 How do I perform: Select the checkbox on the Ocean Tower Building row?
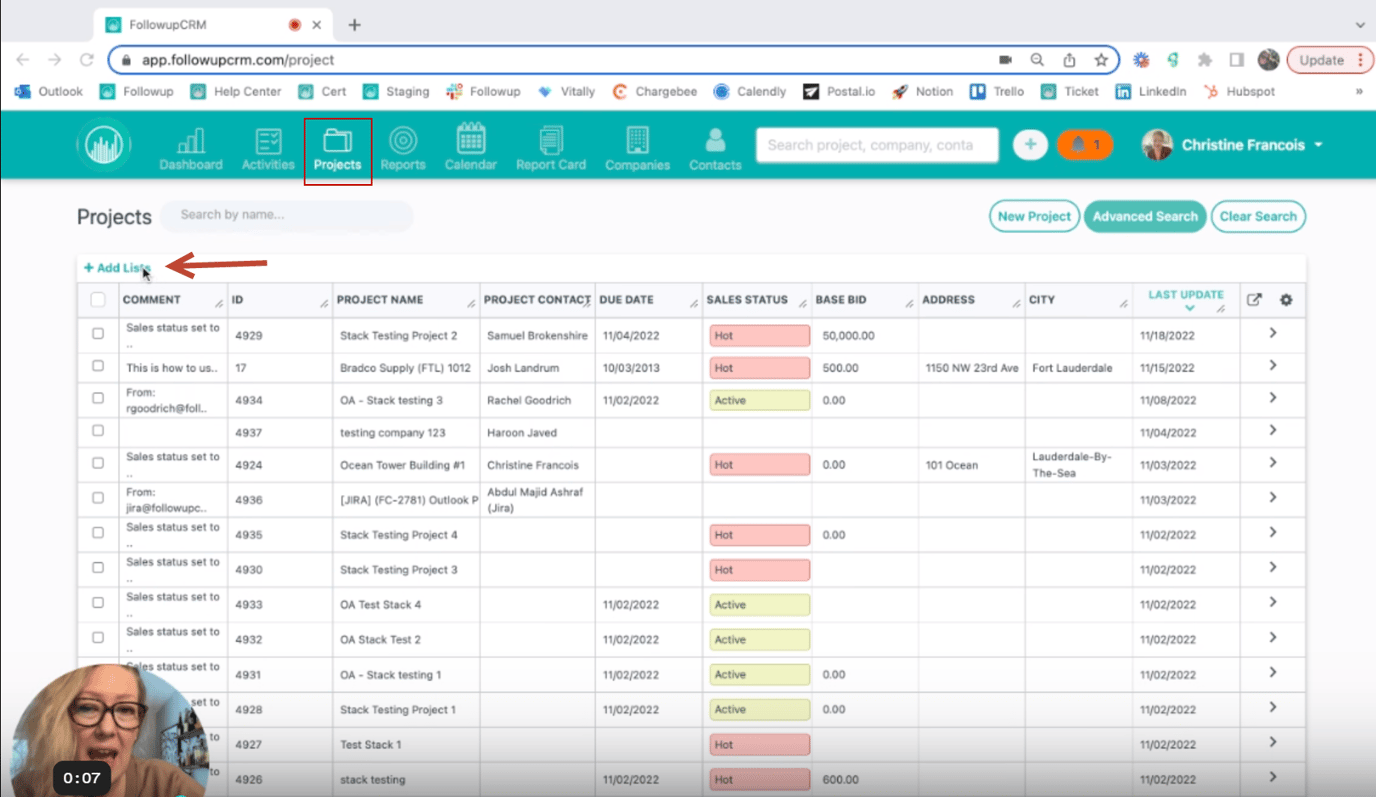coord(97,464)
